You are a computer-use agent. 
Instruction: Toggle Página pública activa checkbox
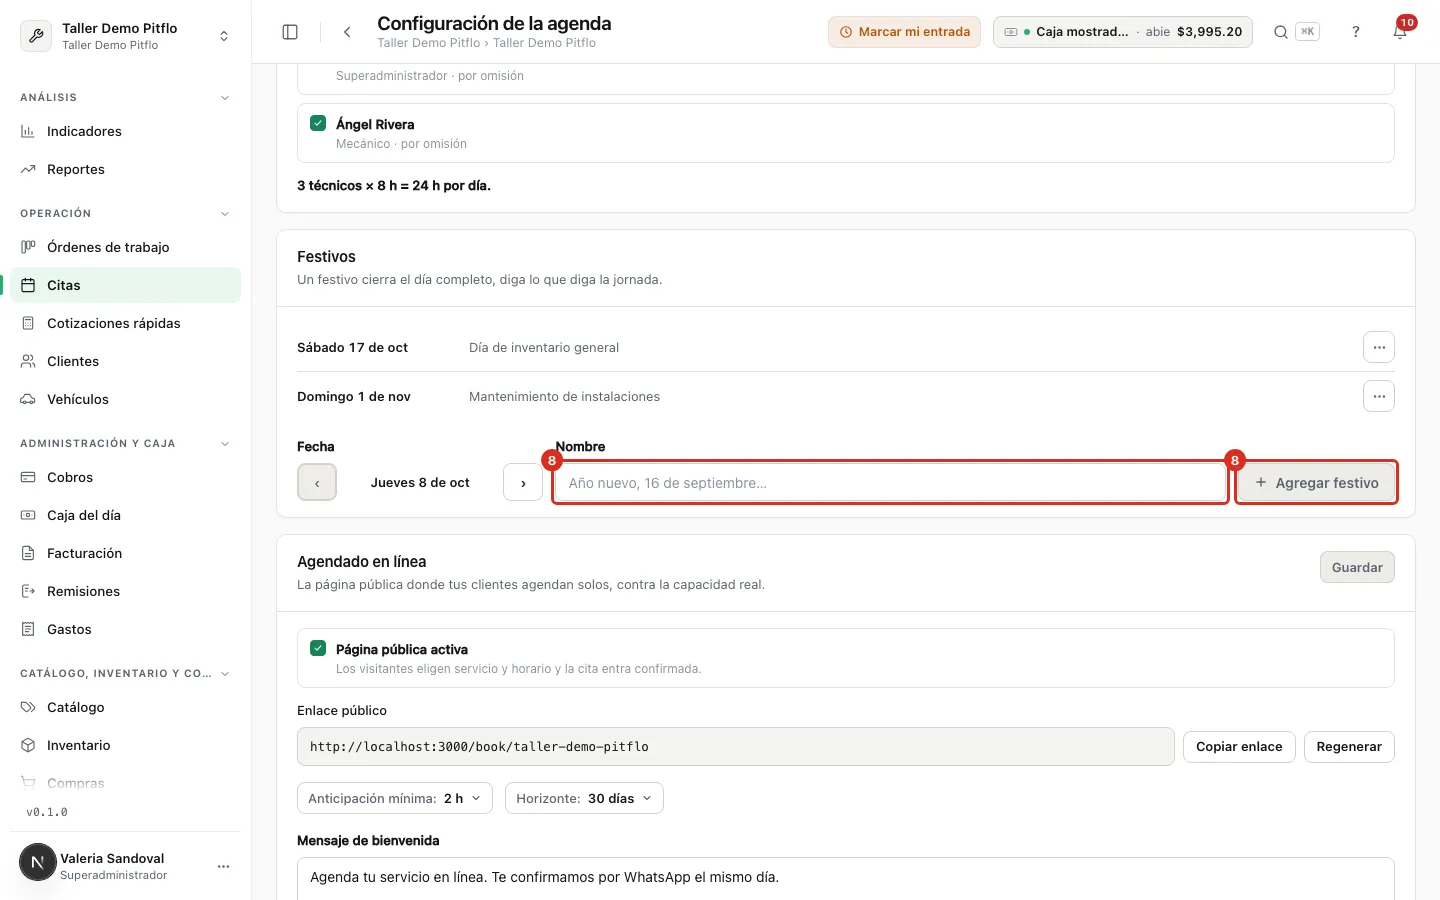point(318,648)
